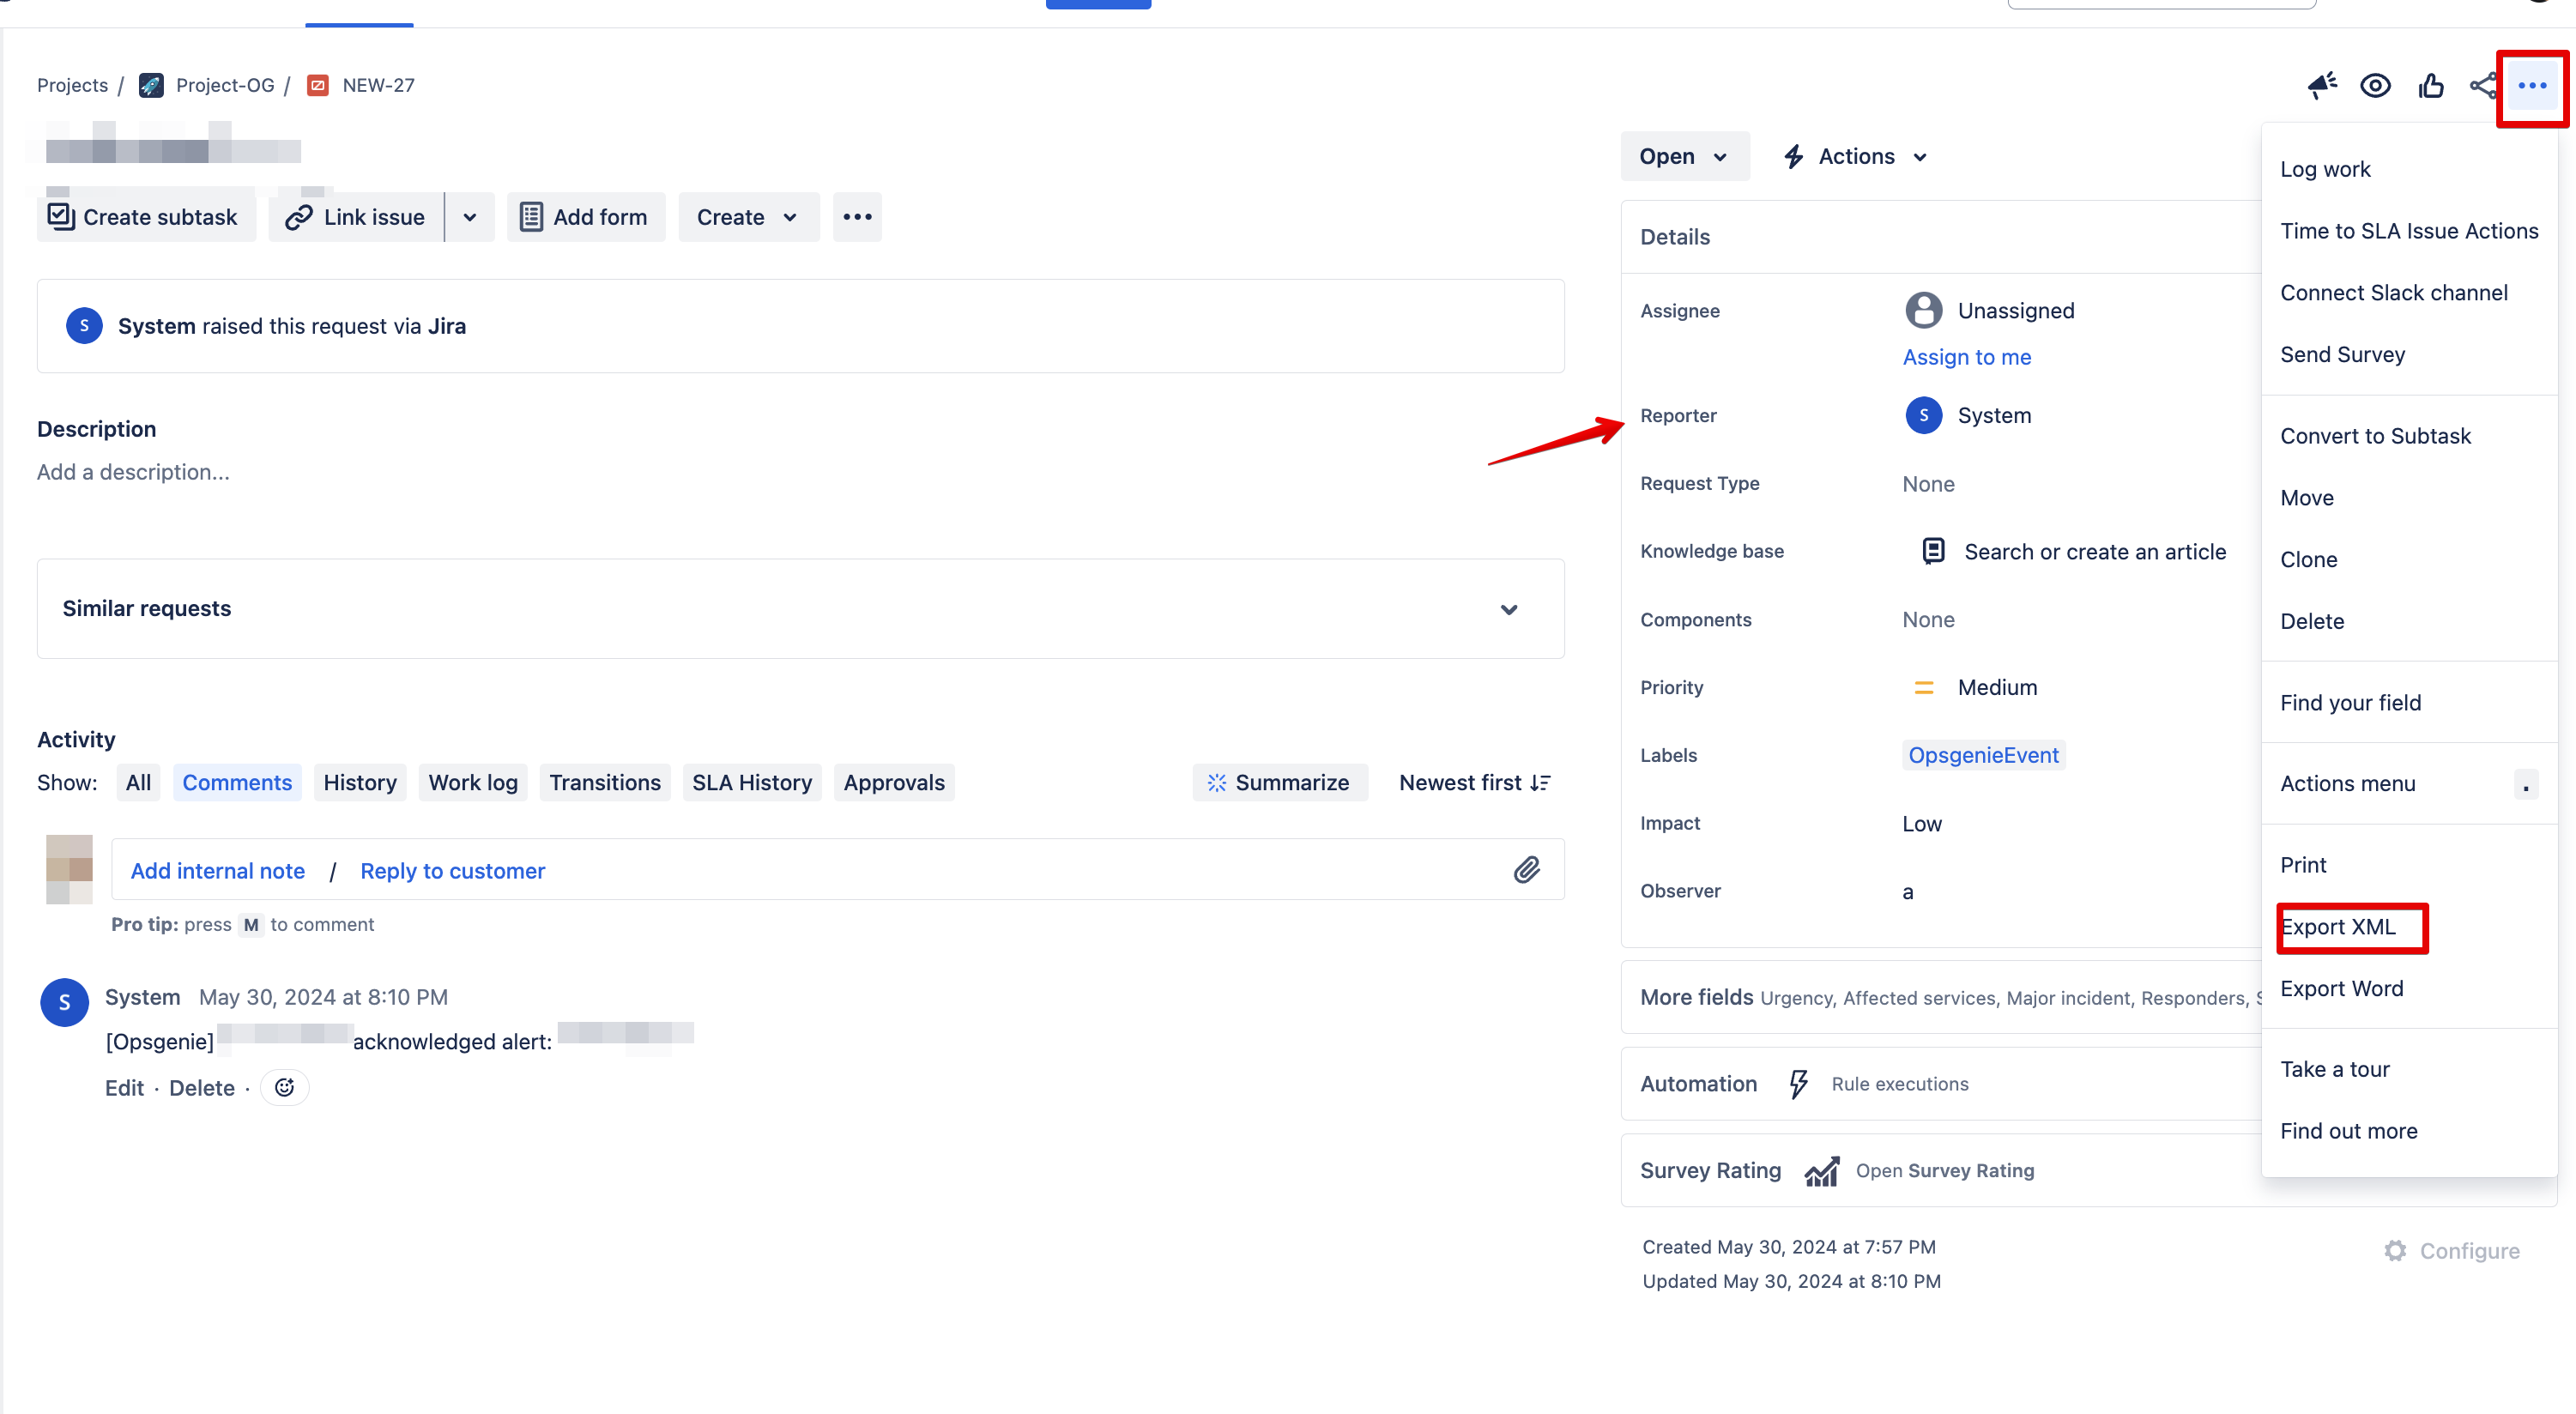Add emoji reaction to System comment
This screenshot has width=2576, height=1414.
(x=284, y=1087)
